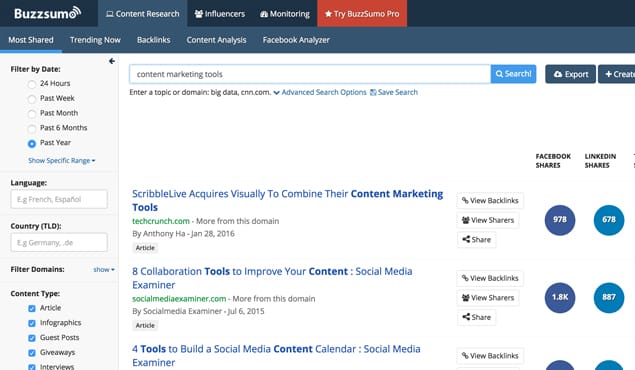Open the Monitoring tab

click(285, 14)
